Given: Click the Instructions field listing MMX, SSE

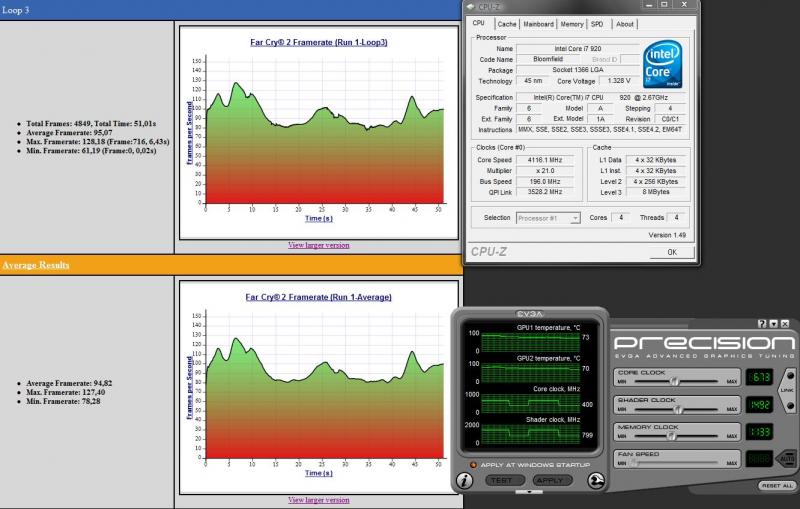Looking at the screenshot, I should tap(600, 130).
